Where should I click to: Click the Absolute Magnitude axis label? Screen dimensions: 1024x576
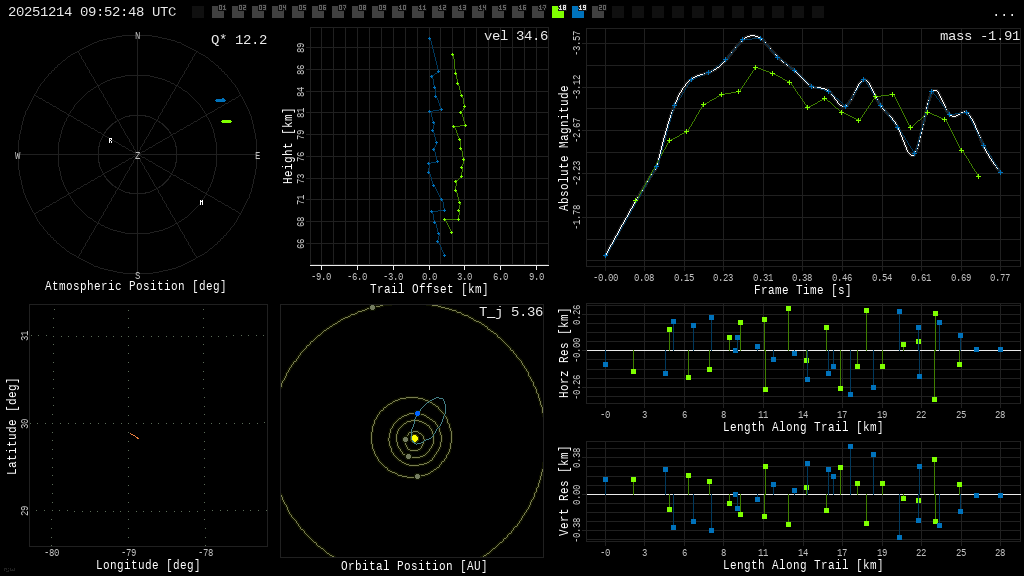coord(564,148)
